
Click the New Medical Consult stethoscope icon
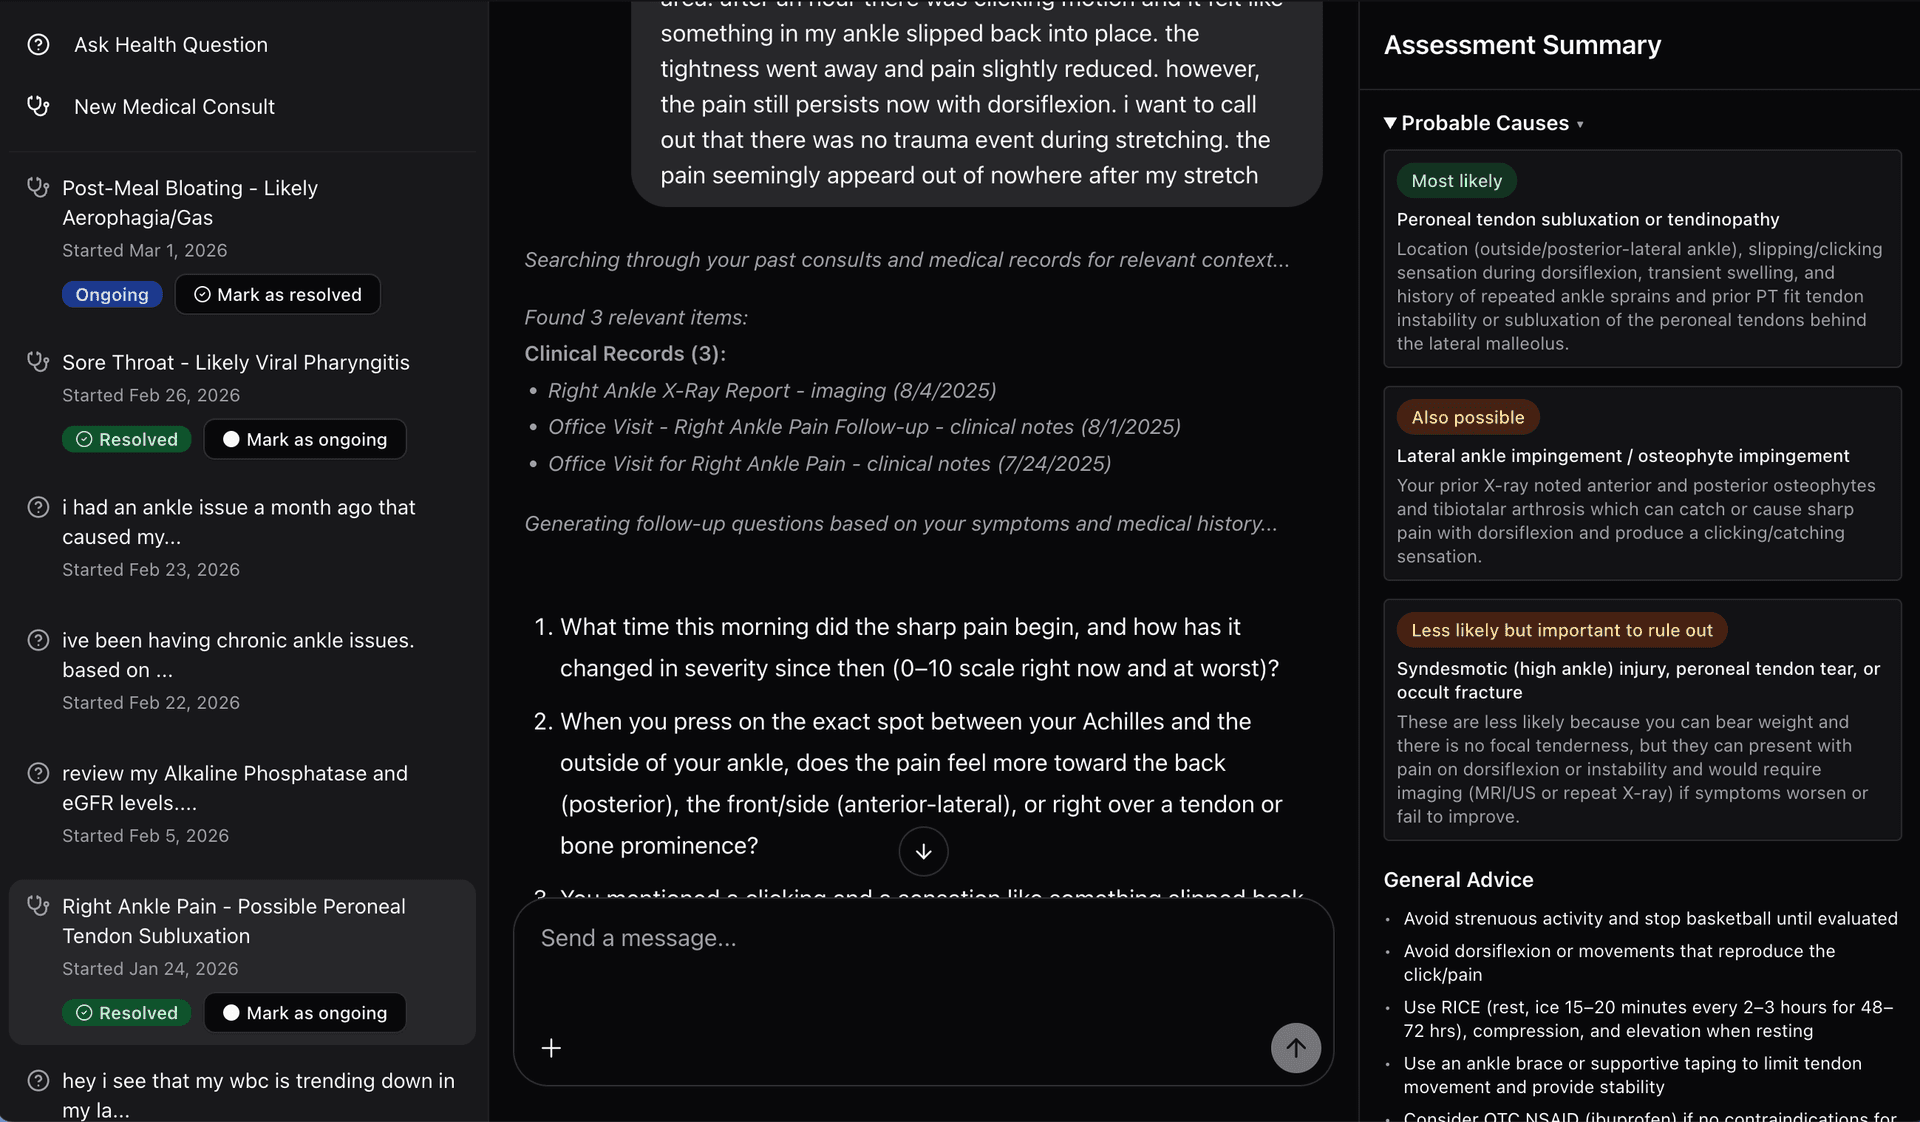coord(38,106)
